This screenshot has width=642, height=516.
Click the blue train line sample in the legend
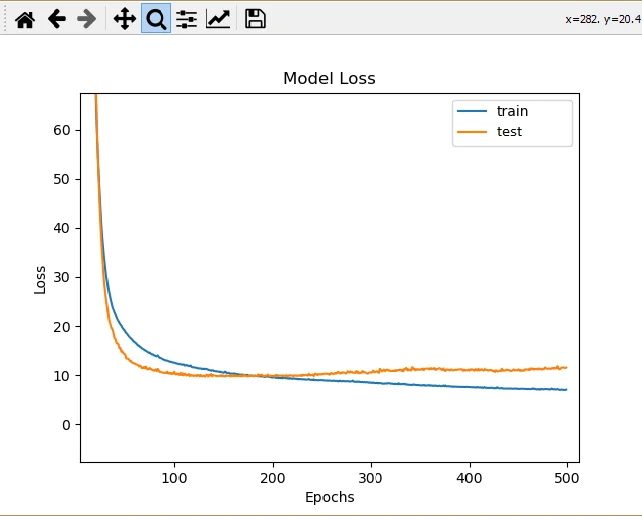coord(472,111)
